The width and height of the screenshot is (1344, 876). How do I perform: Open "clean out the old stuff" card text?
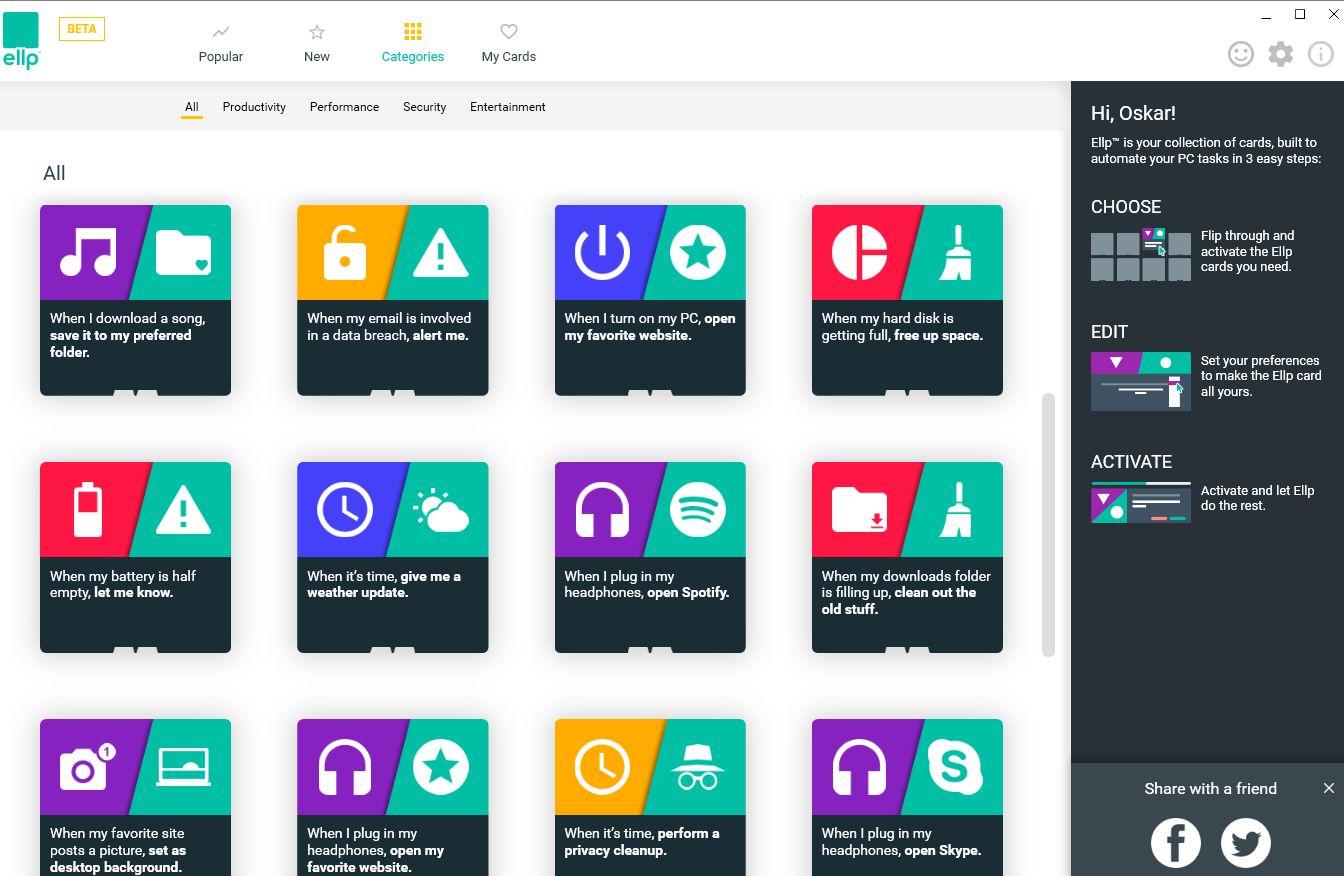(906, 592)
